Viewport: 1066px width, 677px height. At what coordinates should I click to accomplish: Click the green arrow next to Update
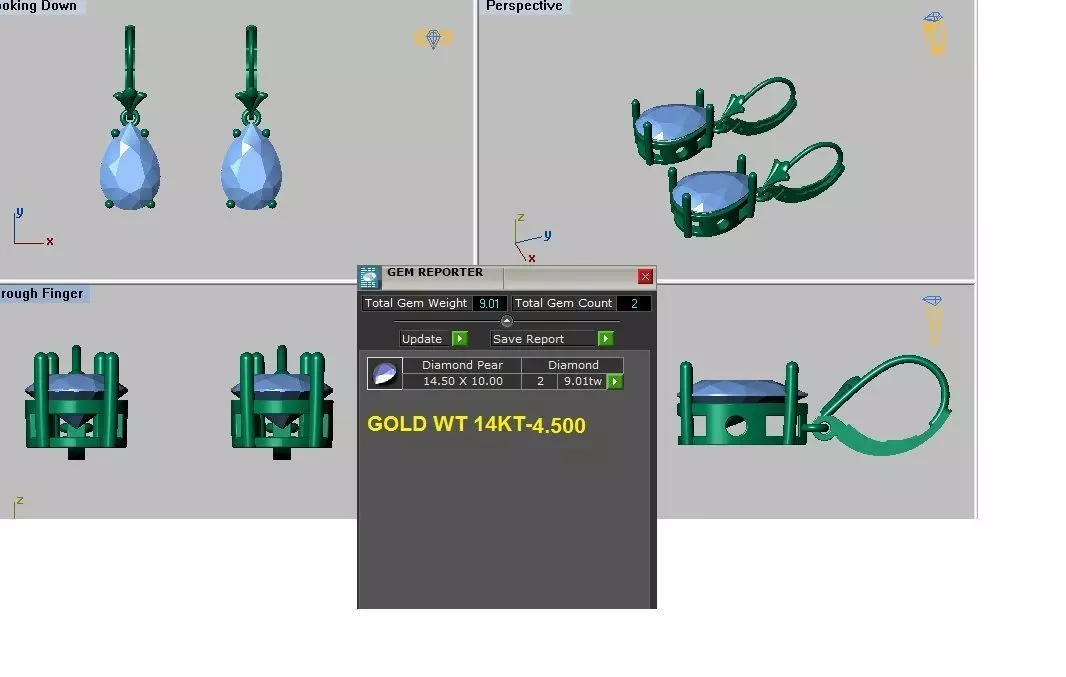coord(460,338)
